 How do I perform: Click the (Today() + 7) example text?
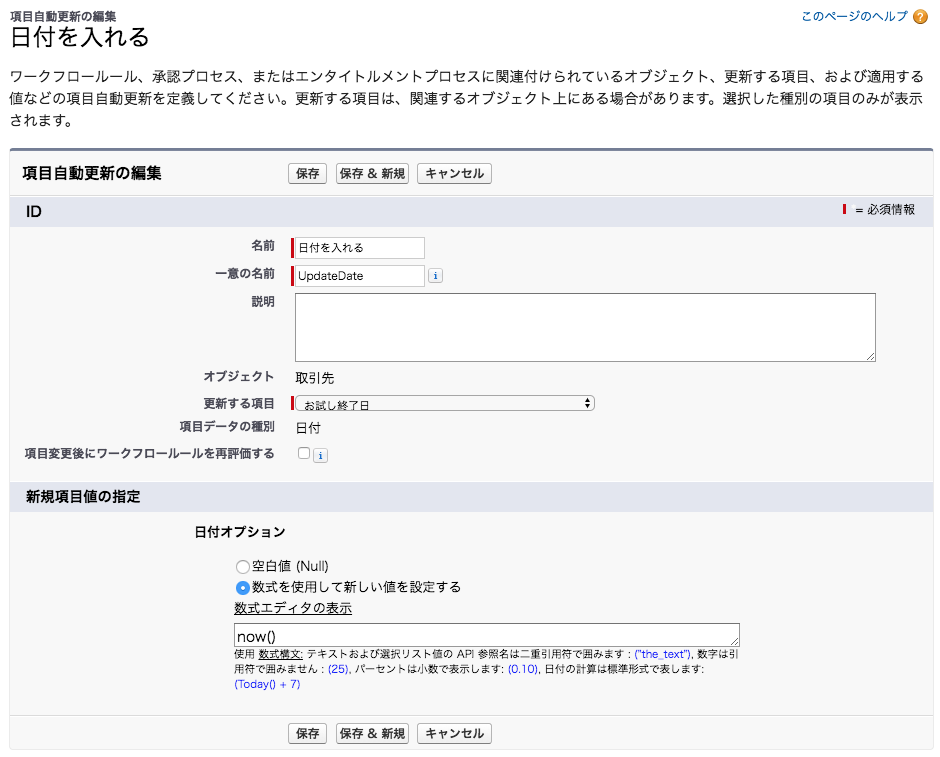pos(267,684)
